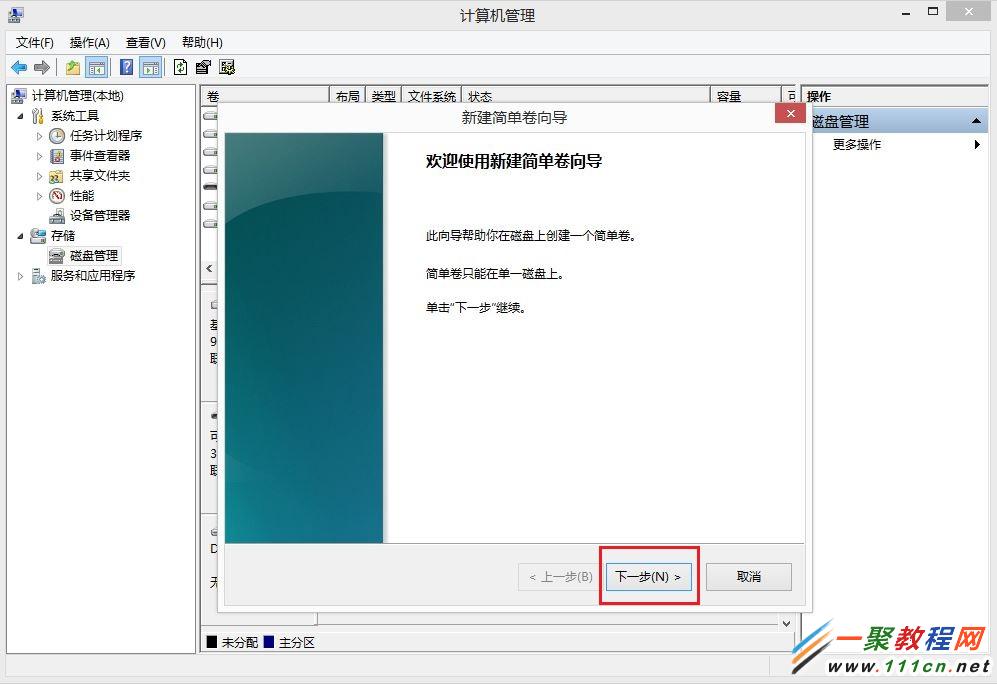This screenshot has height=684, width=997.
Task: Expand the 性能 node arrow
Action: 39,196
